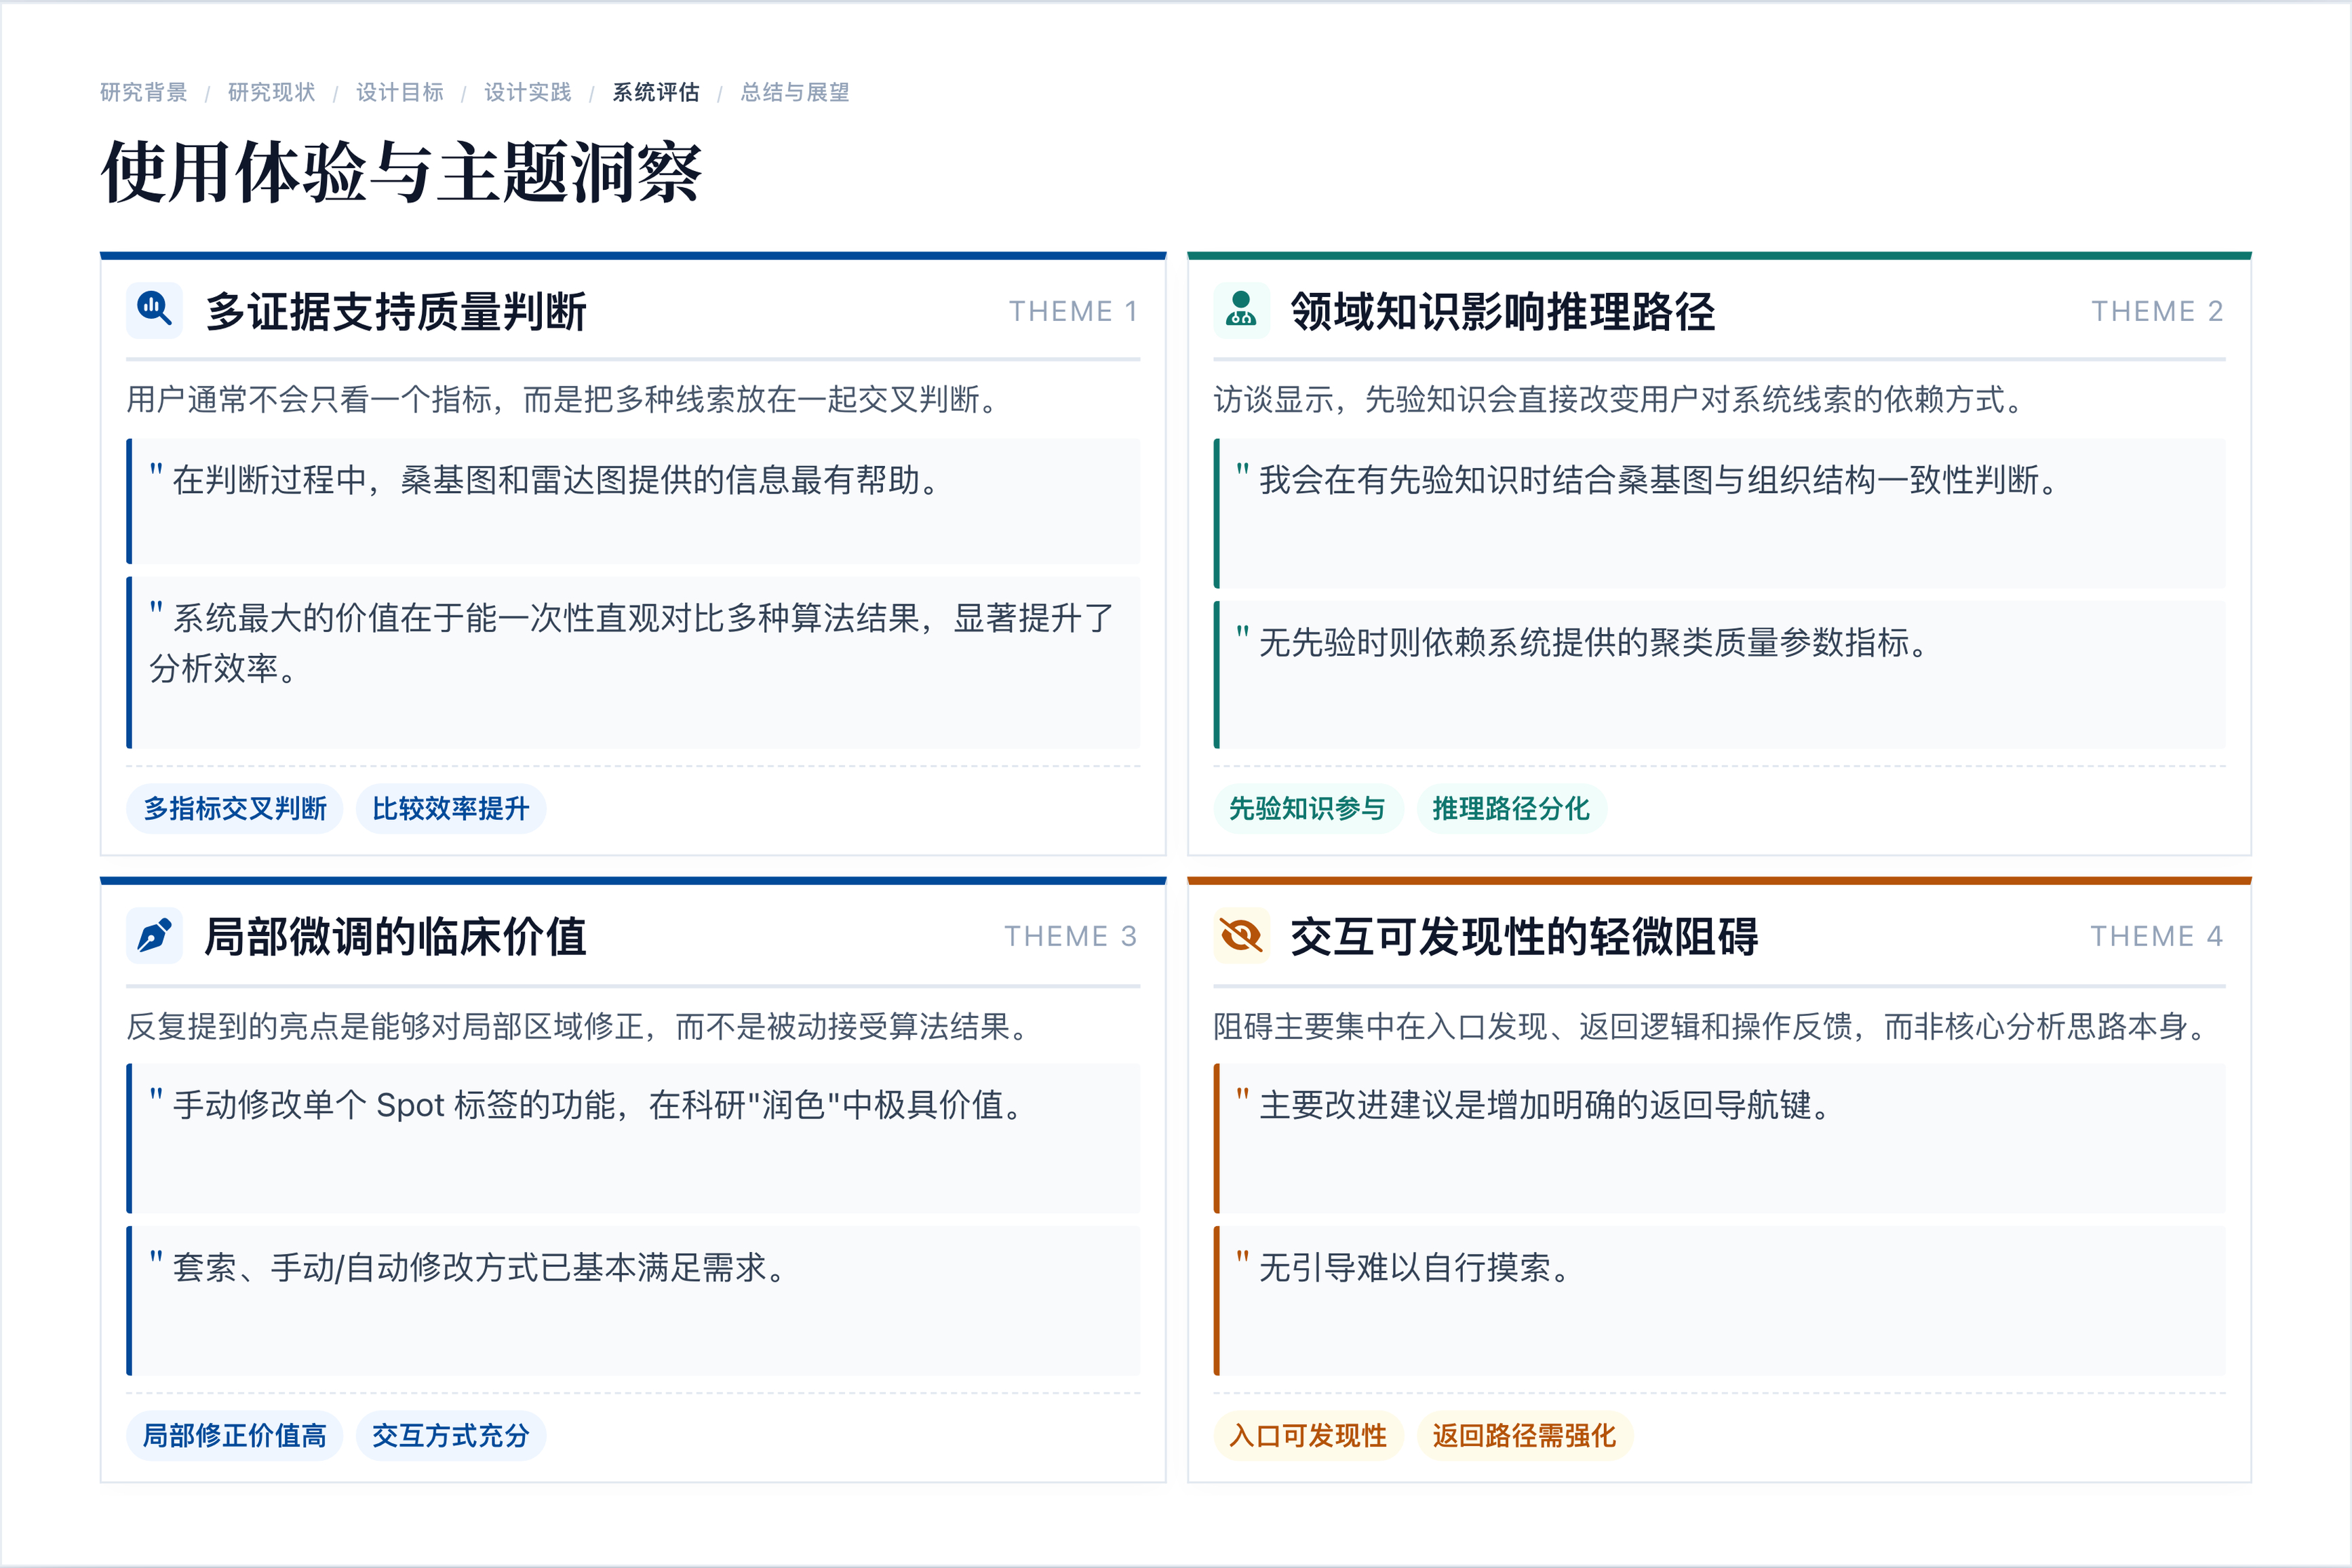Click the active 系统评估 breadcrumb
The height and width of the screenshot is (1568, 2352).
656,92
